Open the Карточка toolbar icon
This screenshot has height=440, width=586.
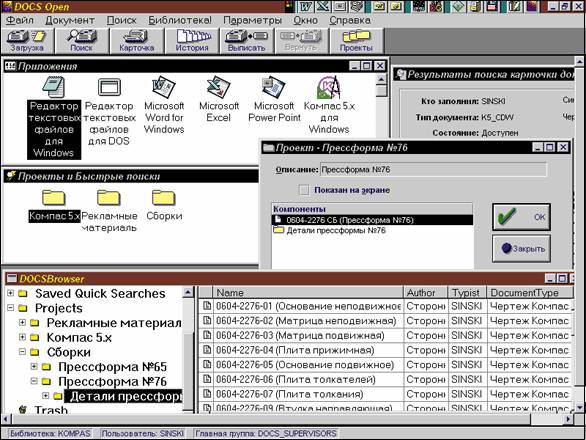click(137, 41)
